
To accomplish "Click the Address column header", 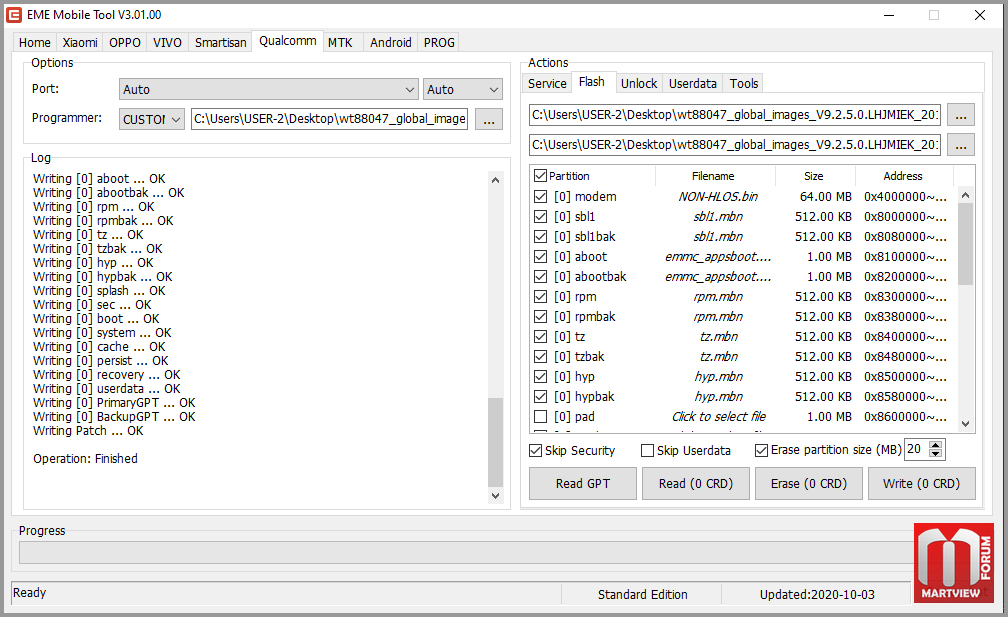I will tap(903, 176).
